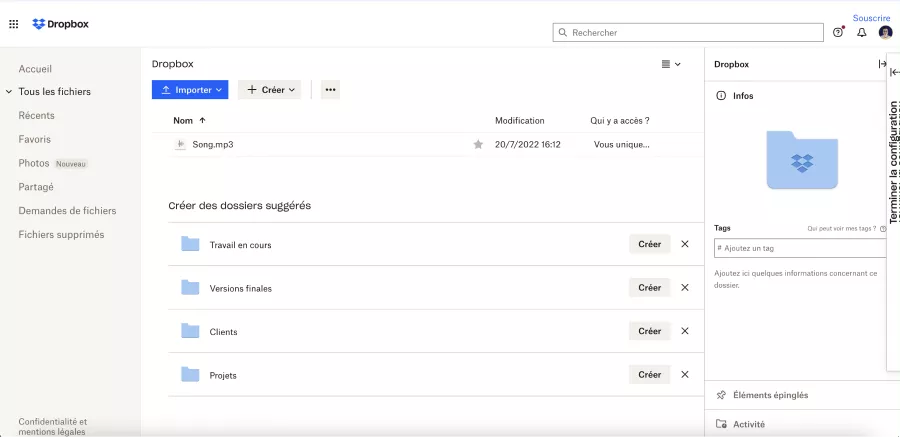Screen dimensions: 900x437
Task: Open the help question mark icon
Action: (838, 33)
